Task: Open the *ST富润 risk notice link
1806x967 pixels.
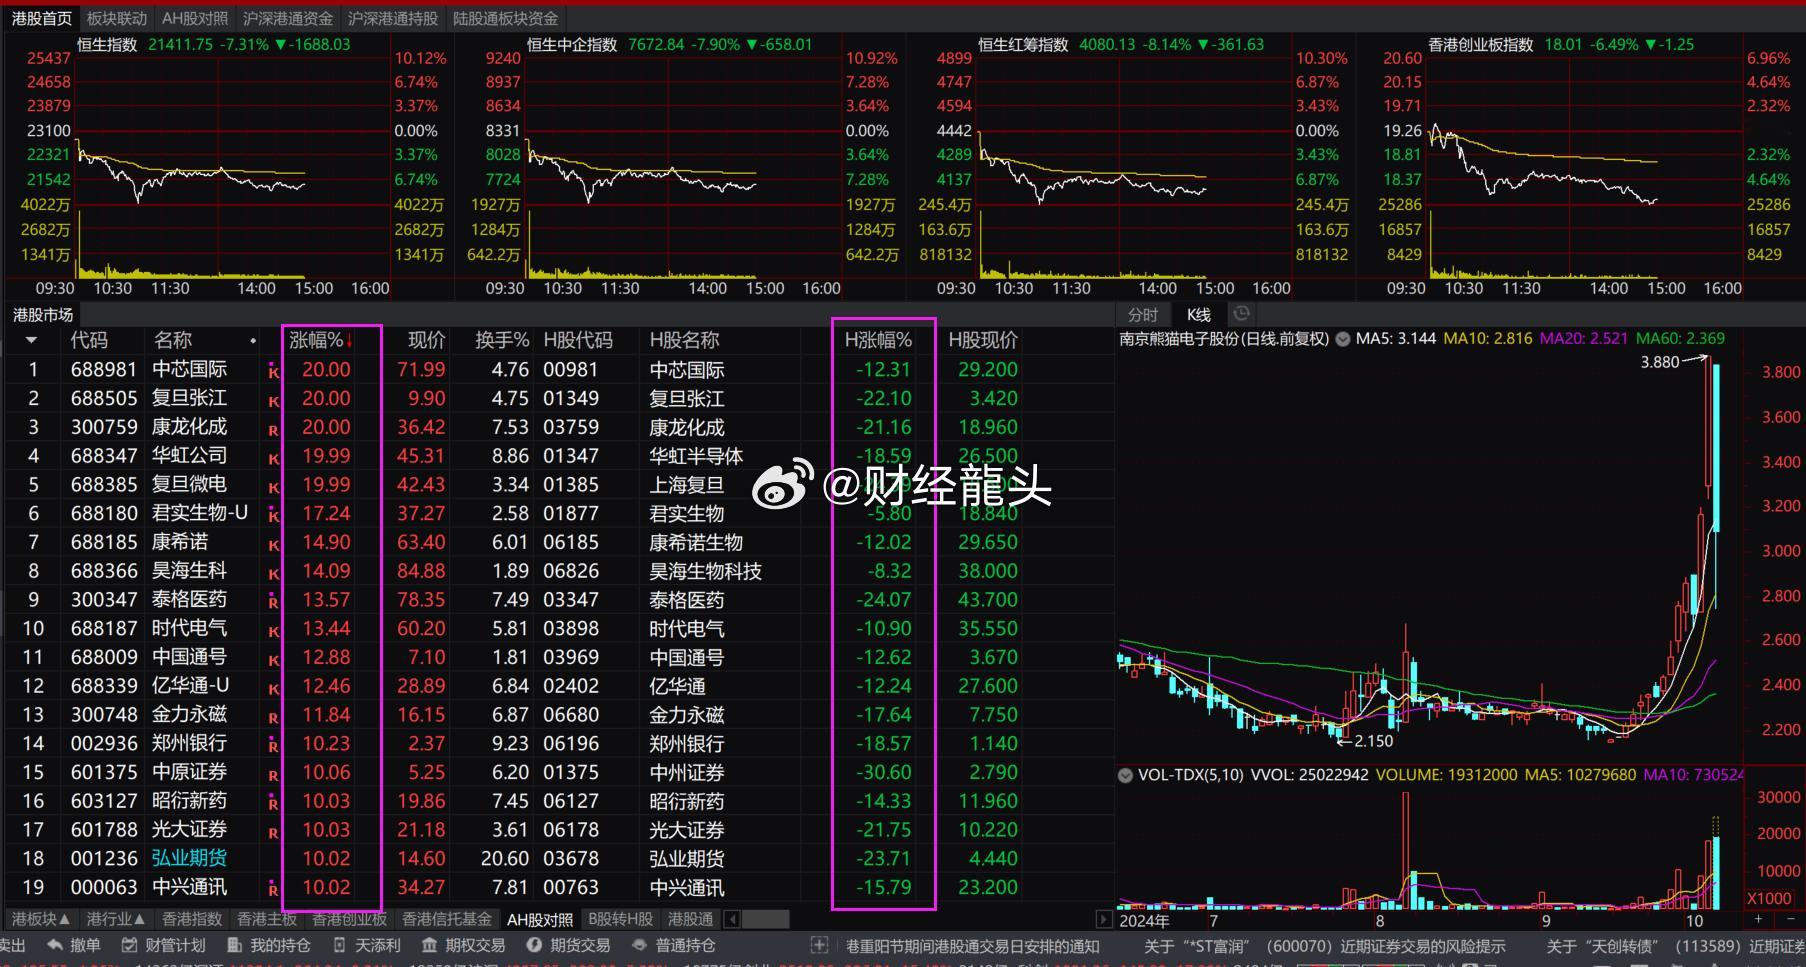Action: tap(1324, 946)
